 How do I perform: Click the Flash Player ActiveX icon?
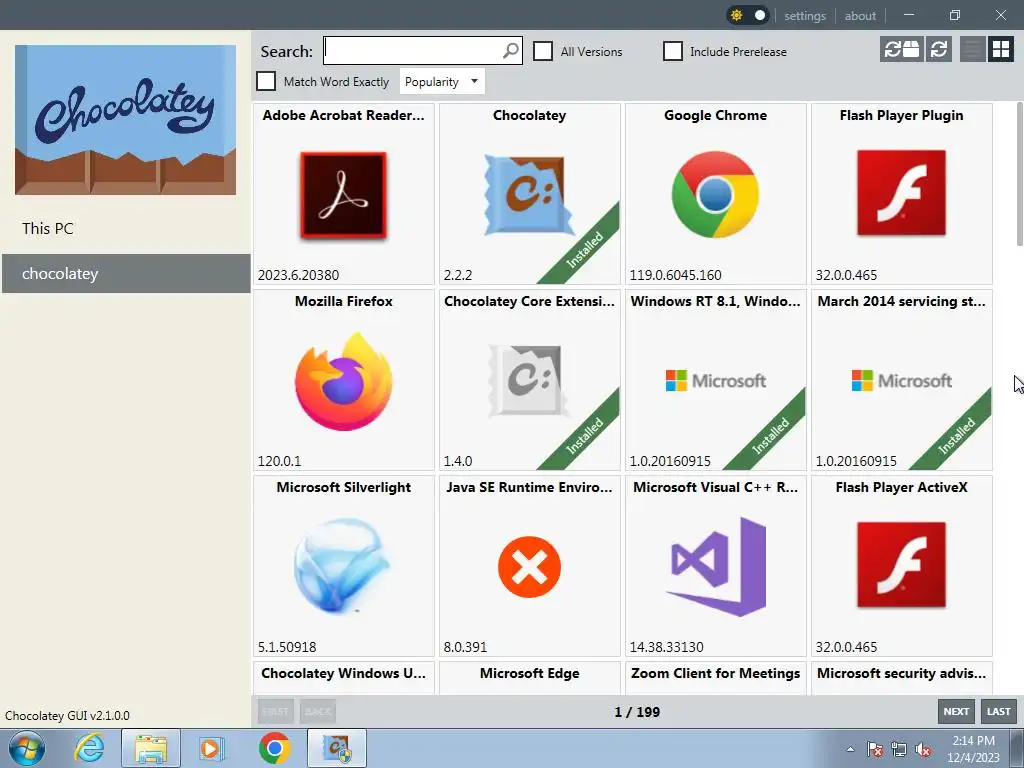pos(901,566)
